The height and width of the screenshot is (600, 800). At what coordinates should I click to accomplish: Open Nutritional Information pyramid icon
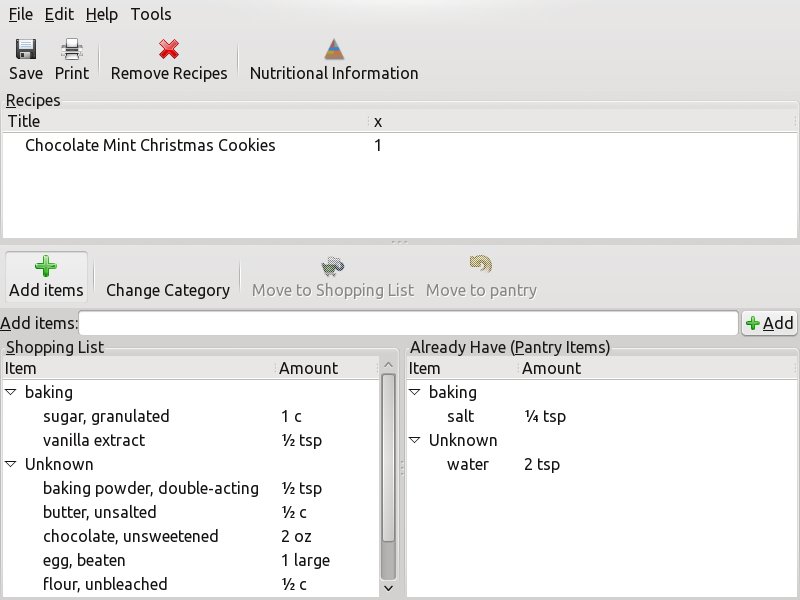[x=334, y=49]
